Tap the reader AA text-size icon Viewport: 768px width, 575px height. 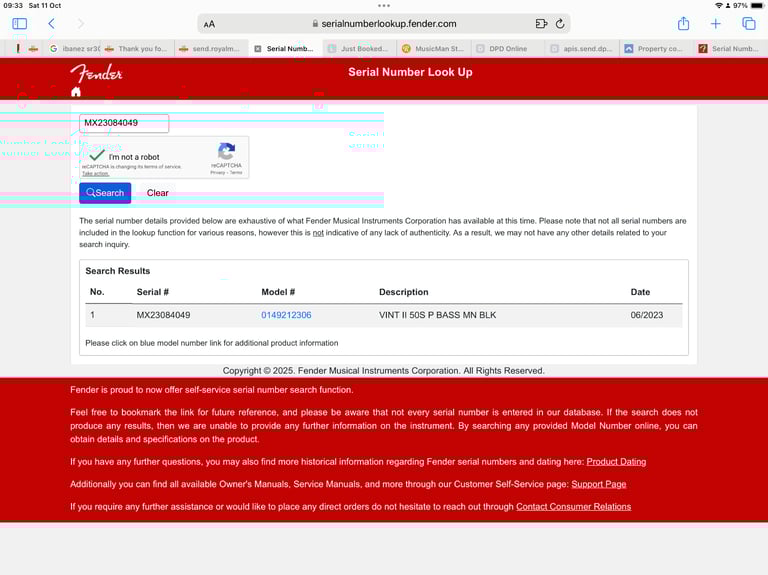pos(209,24)
